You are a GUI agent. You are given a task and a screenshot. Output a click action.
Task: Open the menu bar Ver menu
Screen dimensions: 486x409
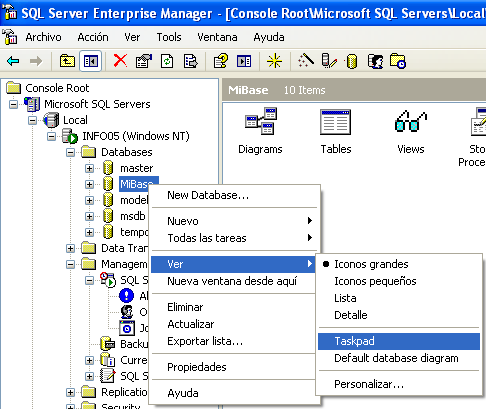pos(132,37)
